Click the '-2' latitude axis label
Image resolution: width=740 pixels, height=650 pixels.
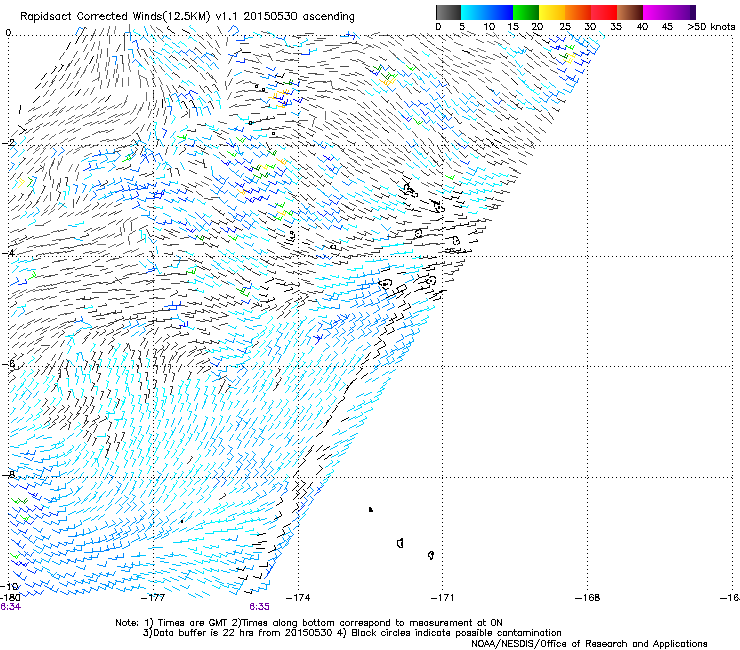tap(8, 143)
